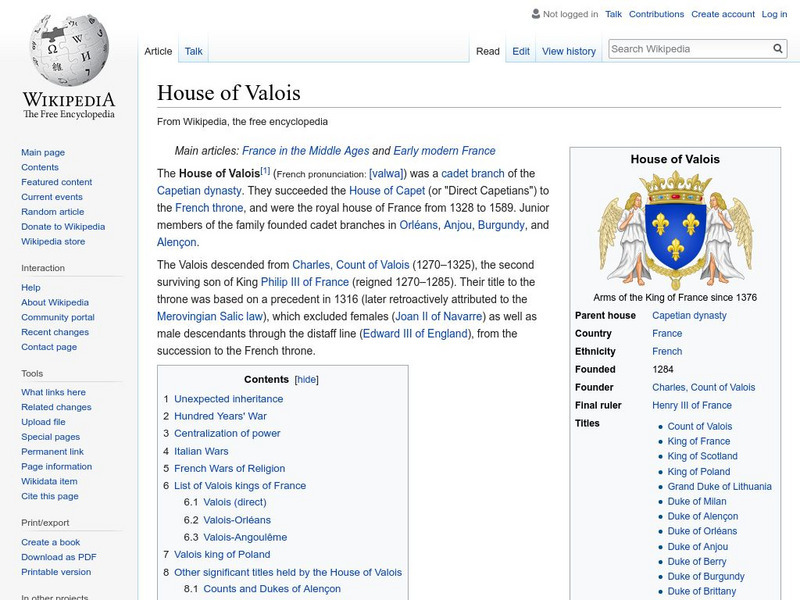This screenshot has height=600, width=800.
Task: Click the not-logged-in user icon
Action: (535, 14)
